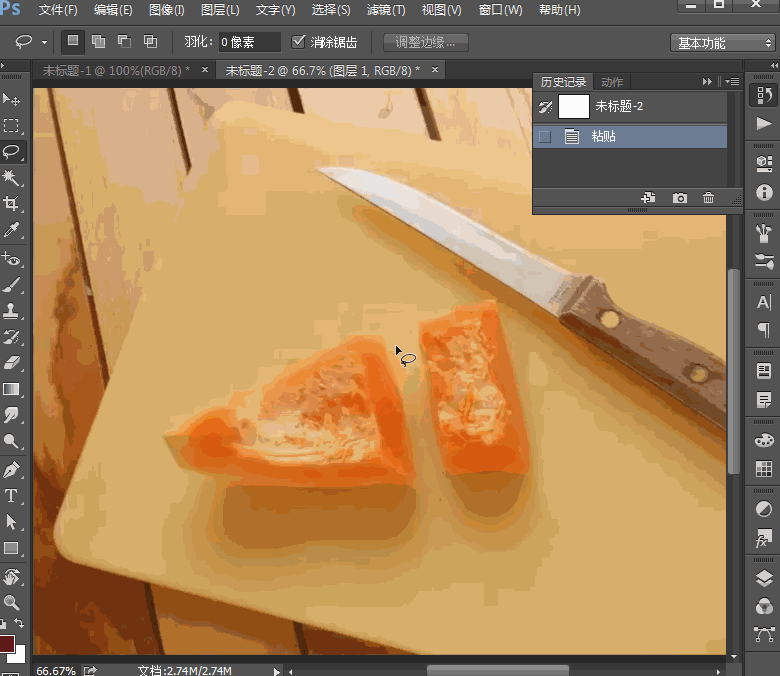Select the Zoom tool
Image resolution: width=780 pixels, height=676 pixels.
pyautogui.click(x=11, y=602)
